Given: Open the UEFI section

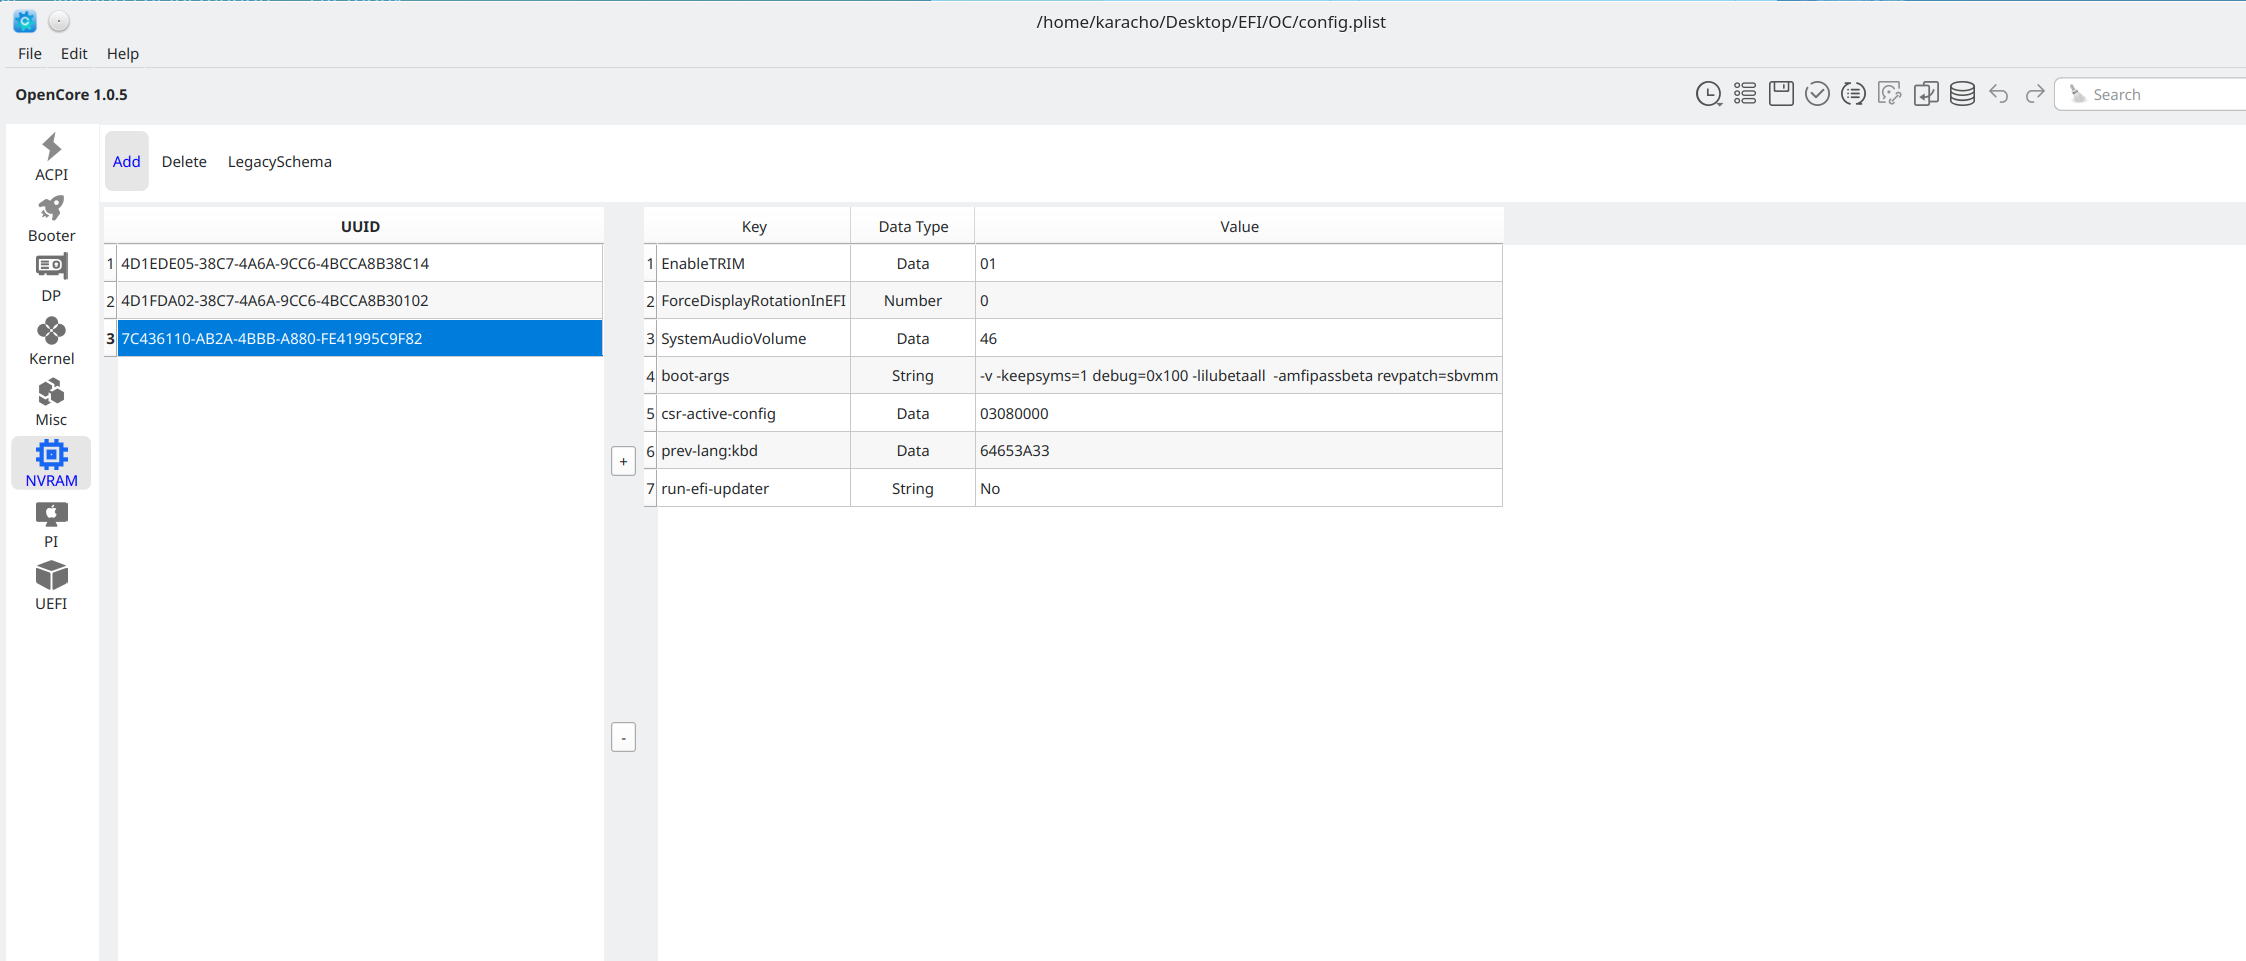Looking at the screenshot, I should pos(51,586).
